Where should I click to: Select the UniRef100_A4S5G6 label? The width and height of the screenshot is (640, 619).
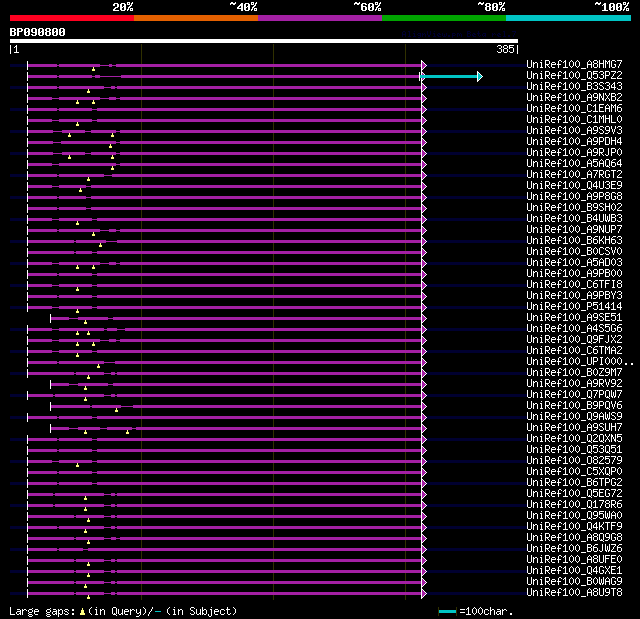[x=574, y=328]
